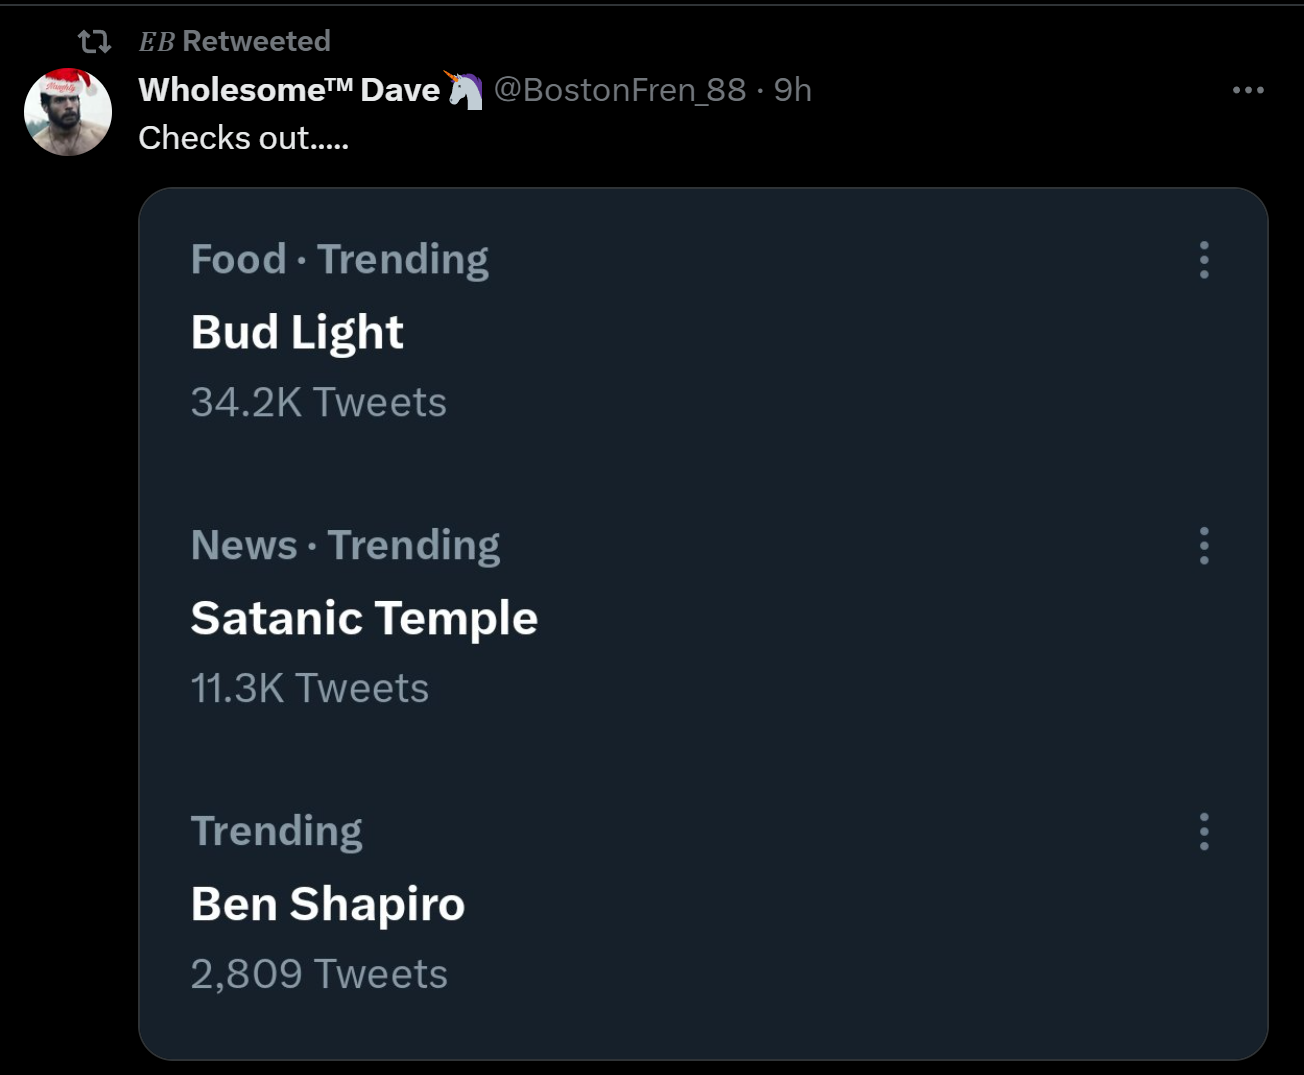
Task: Visit the @BostonFren_88 handle
Action: point(620,90)
